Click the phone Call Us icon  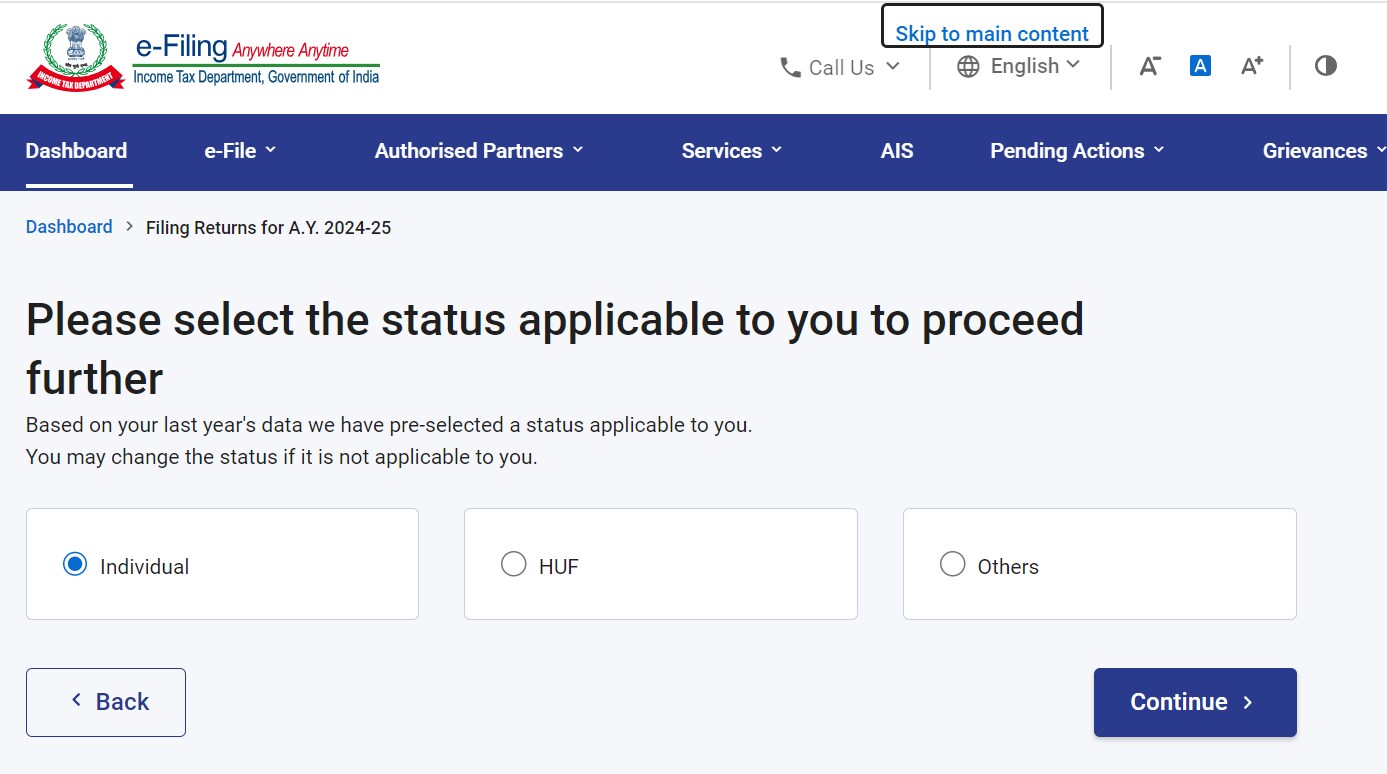[x=790, y=67]
